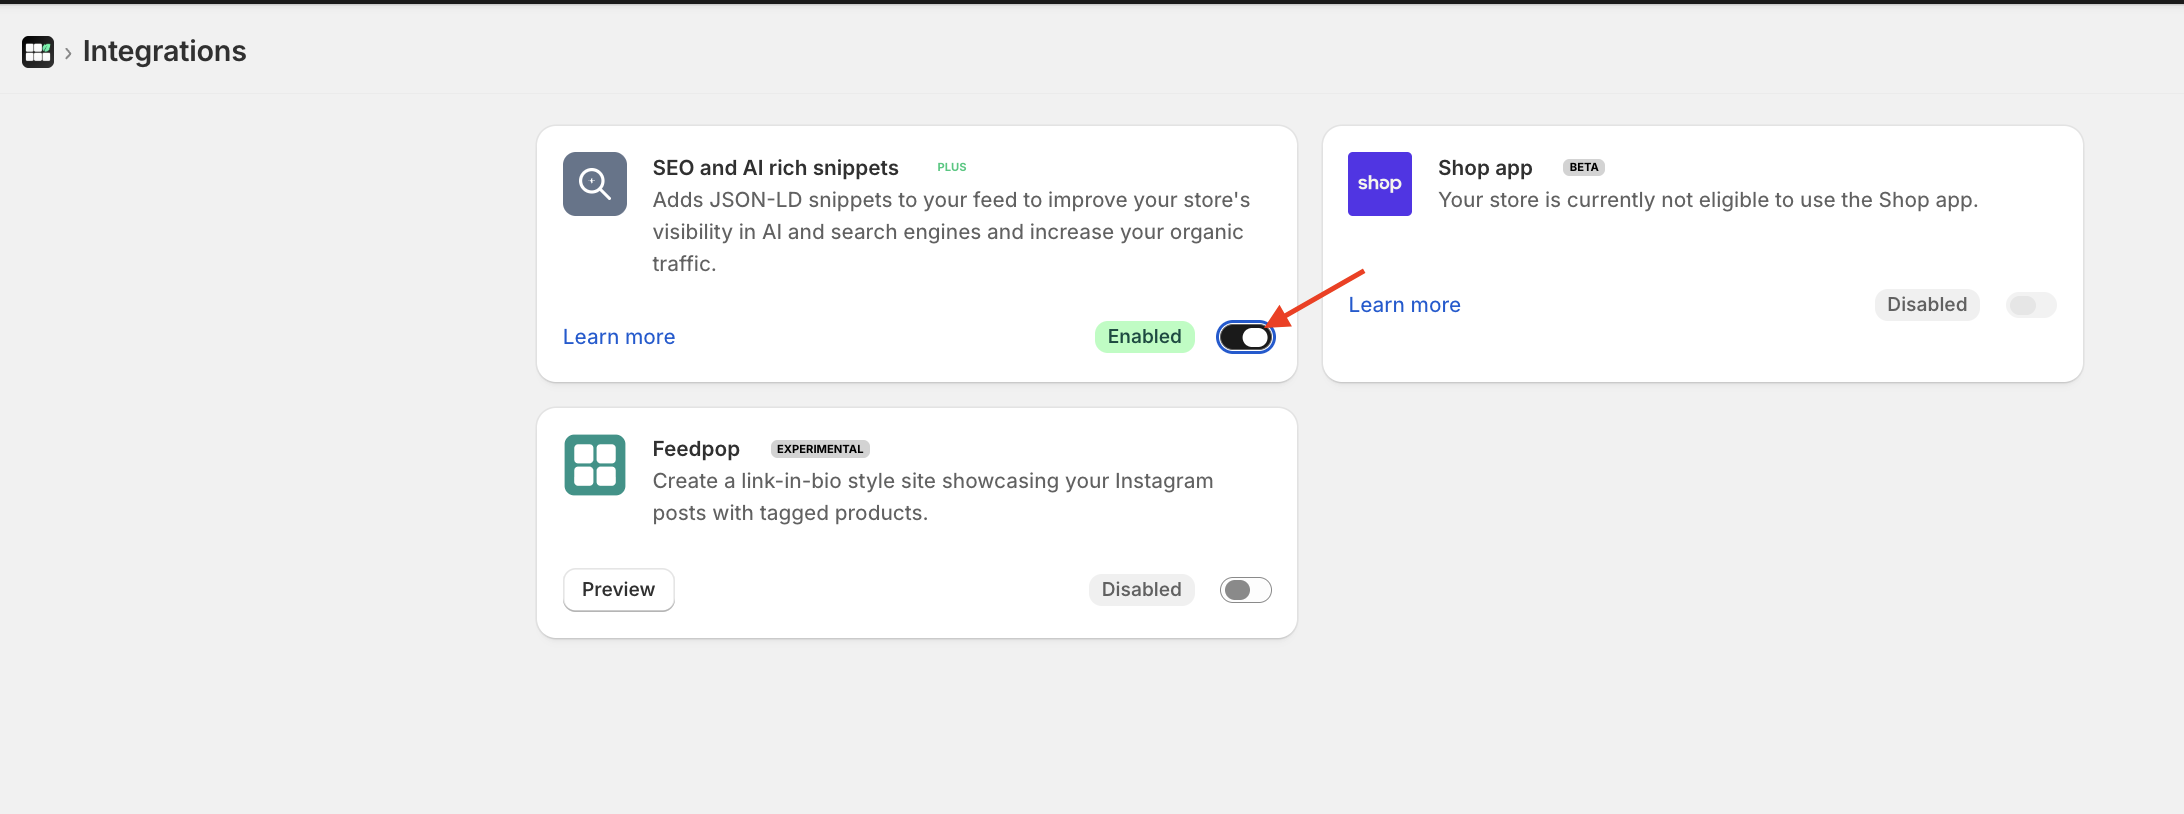
Task: Enable the Shop app toggle
Action: click(x=2031, y=305)
